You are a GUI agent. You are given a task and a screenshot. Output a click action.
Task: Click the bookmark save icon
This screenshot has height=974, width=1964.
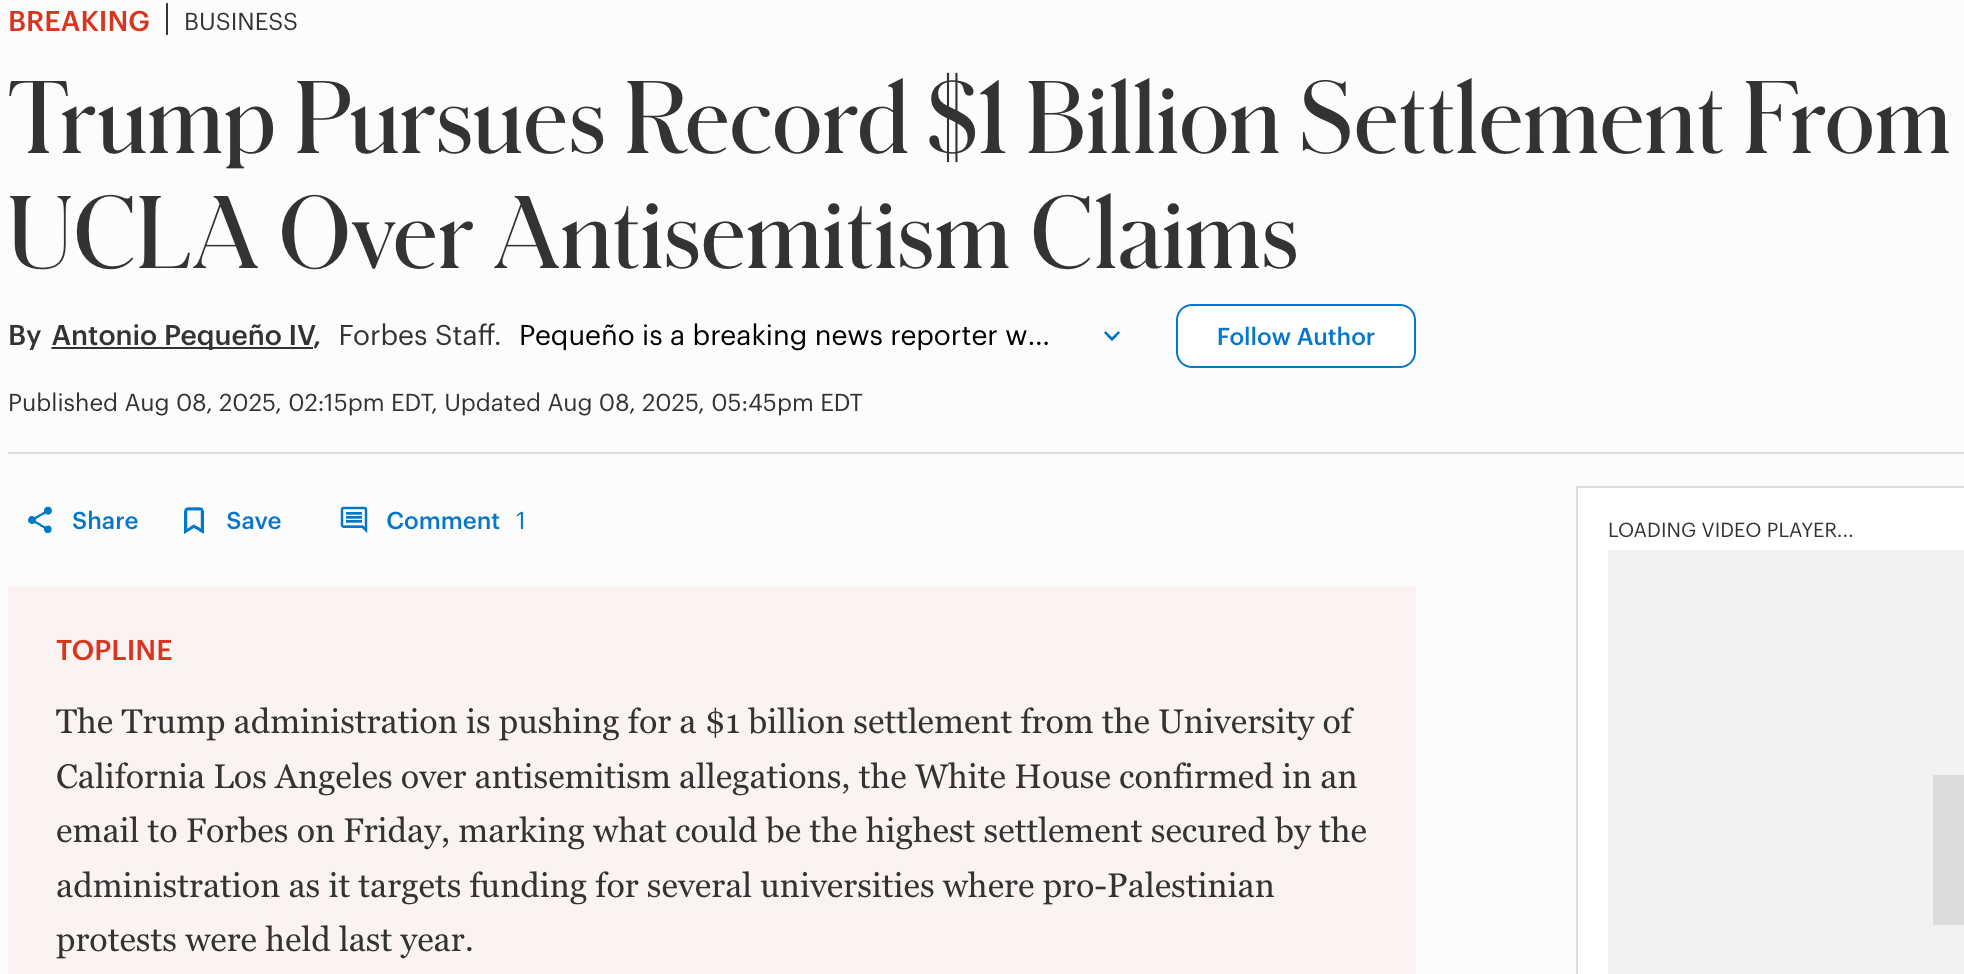(x=194, y=520)
